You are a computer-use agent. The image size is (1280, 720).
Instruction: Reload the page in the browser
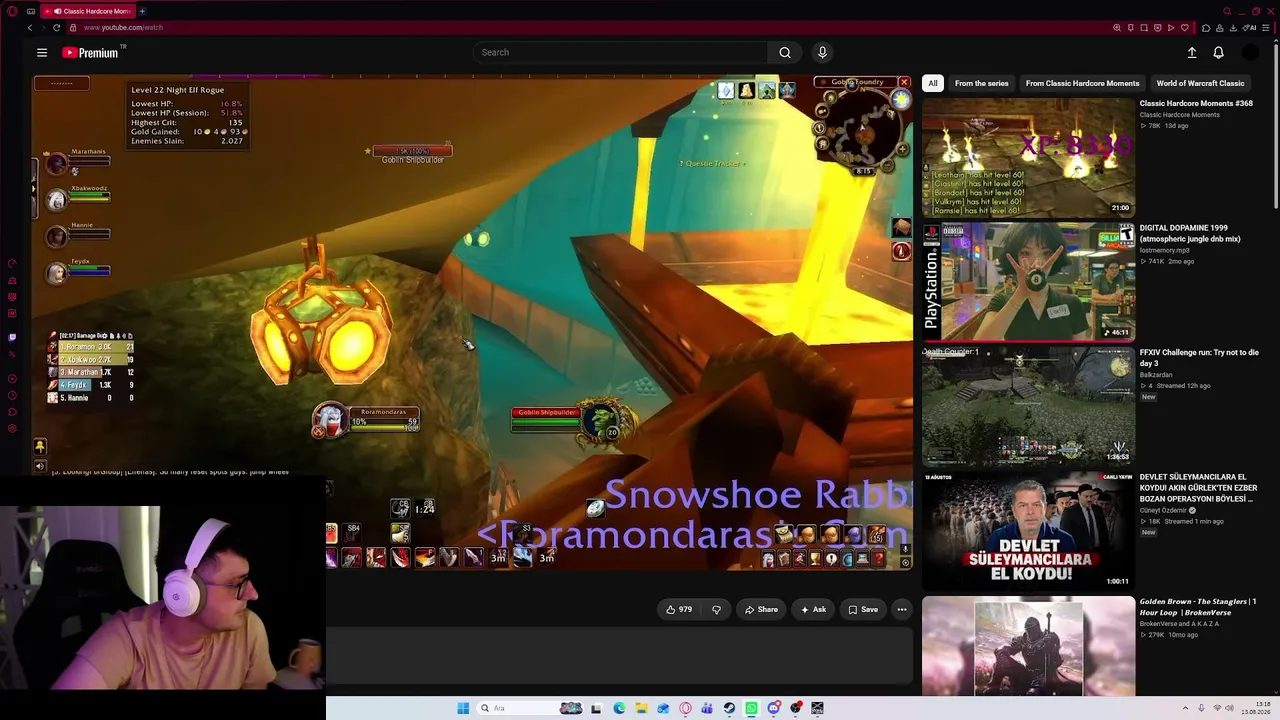(x=56, y=28)
